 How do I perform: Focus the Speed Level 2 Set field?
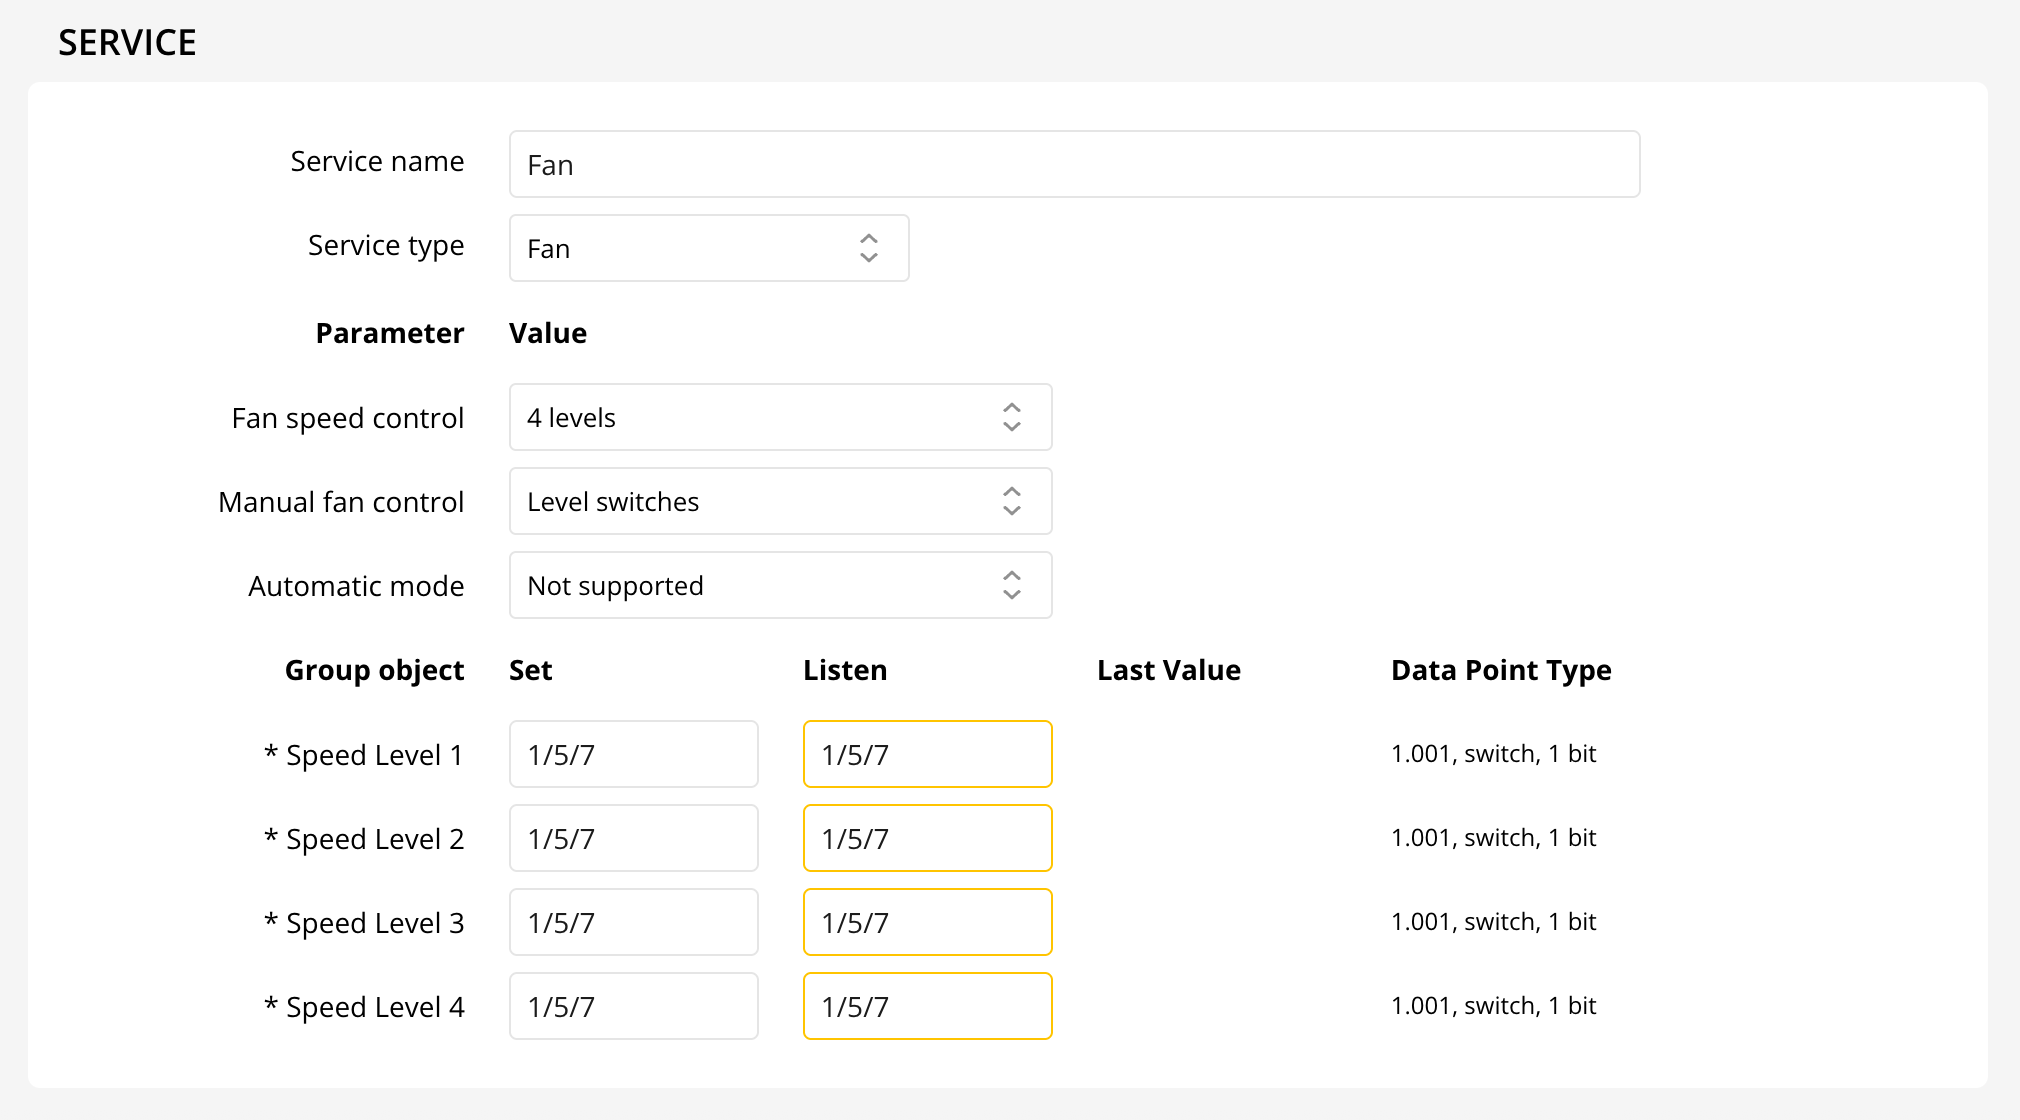click(633, 839)
